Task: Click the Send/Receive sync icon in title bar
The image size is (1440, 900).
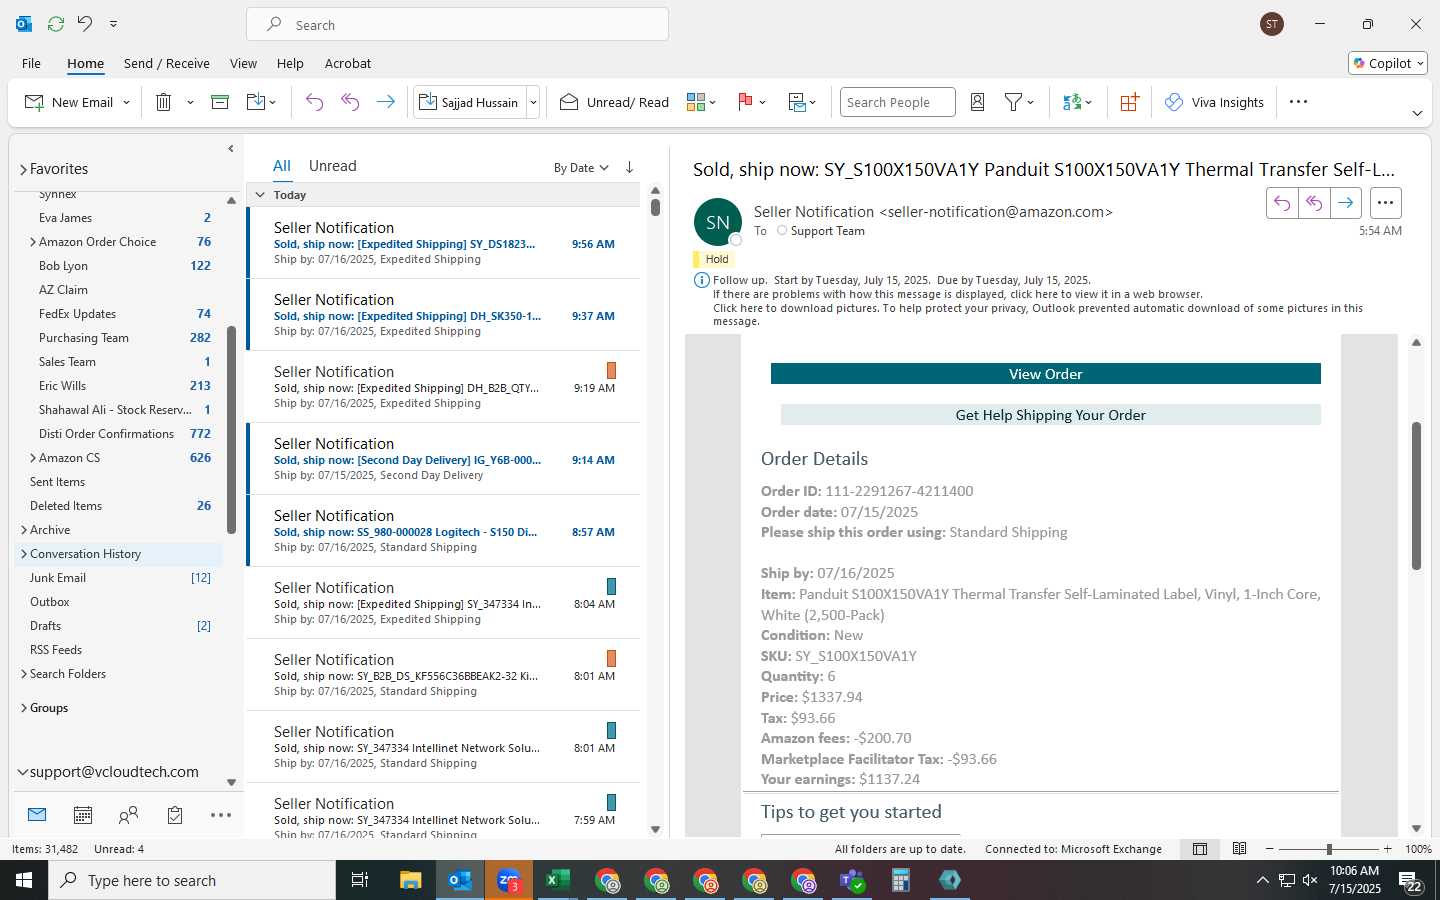Action: [56, 23]
